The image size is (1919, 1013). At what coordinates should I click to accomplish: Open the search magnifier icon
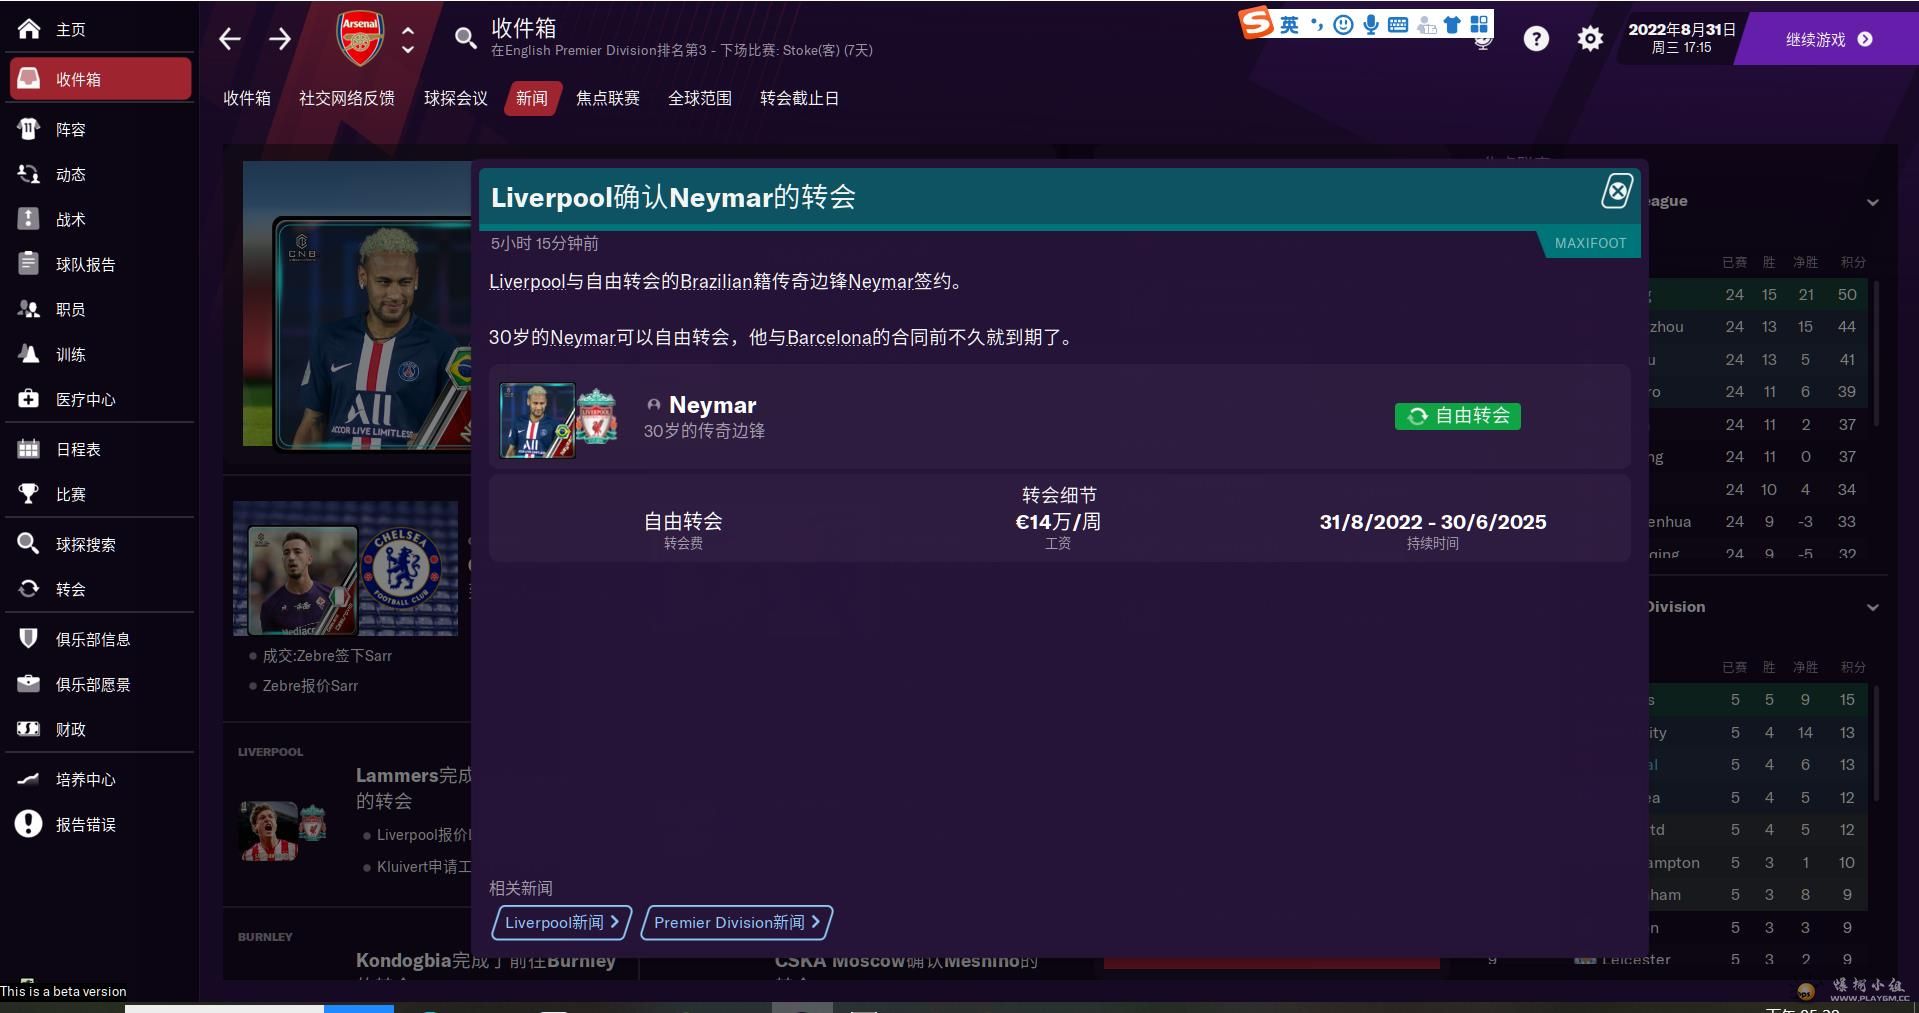click(465, 38)
